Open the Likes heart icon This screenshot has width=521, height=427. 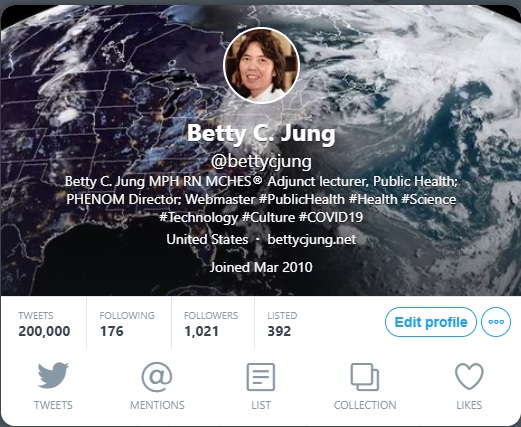(469, 376)
